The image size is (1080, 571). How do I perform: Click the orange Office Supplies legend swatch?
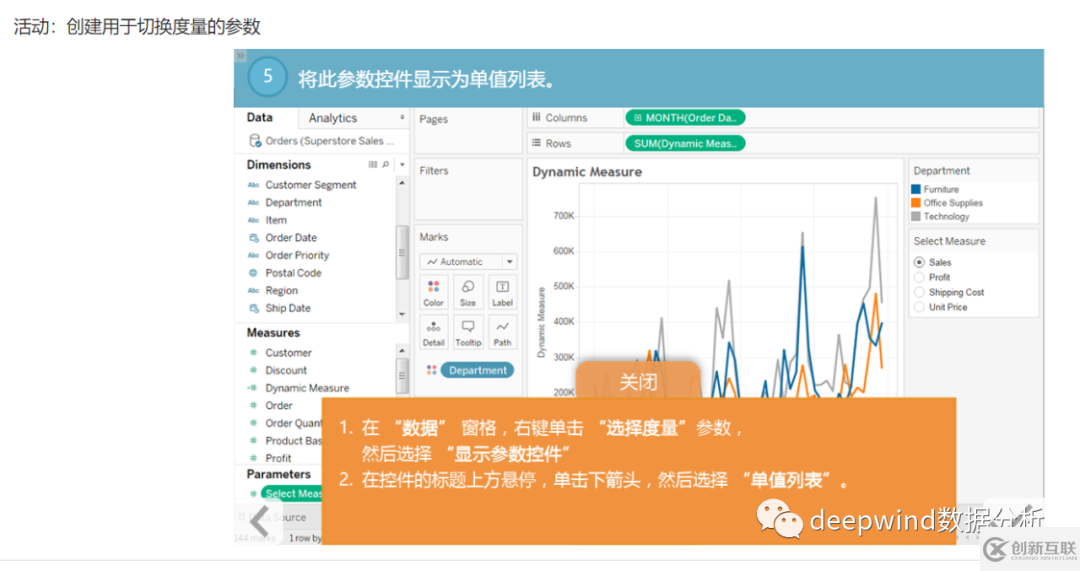915,203
